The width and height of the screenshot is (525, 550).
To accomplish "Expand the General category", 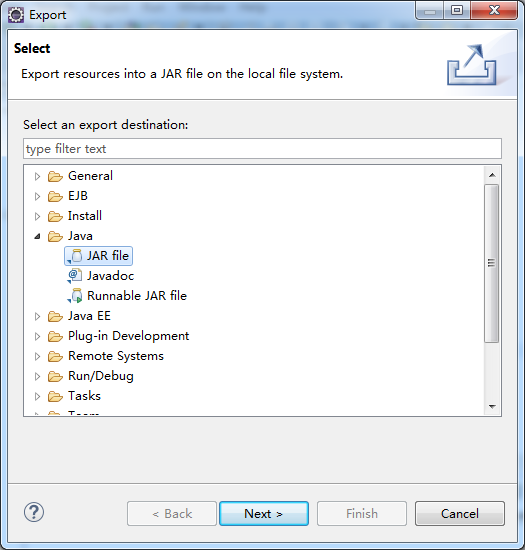I will 37,176.
